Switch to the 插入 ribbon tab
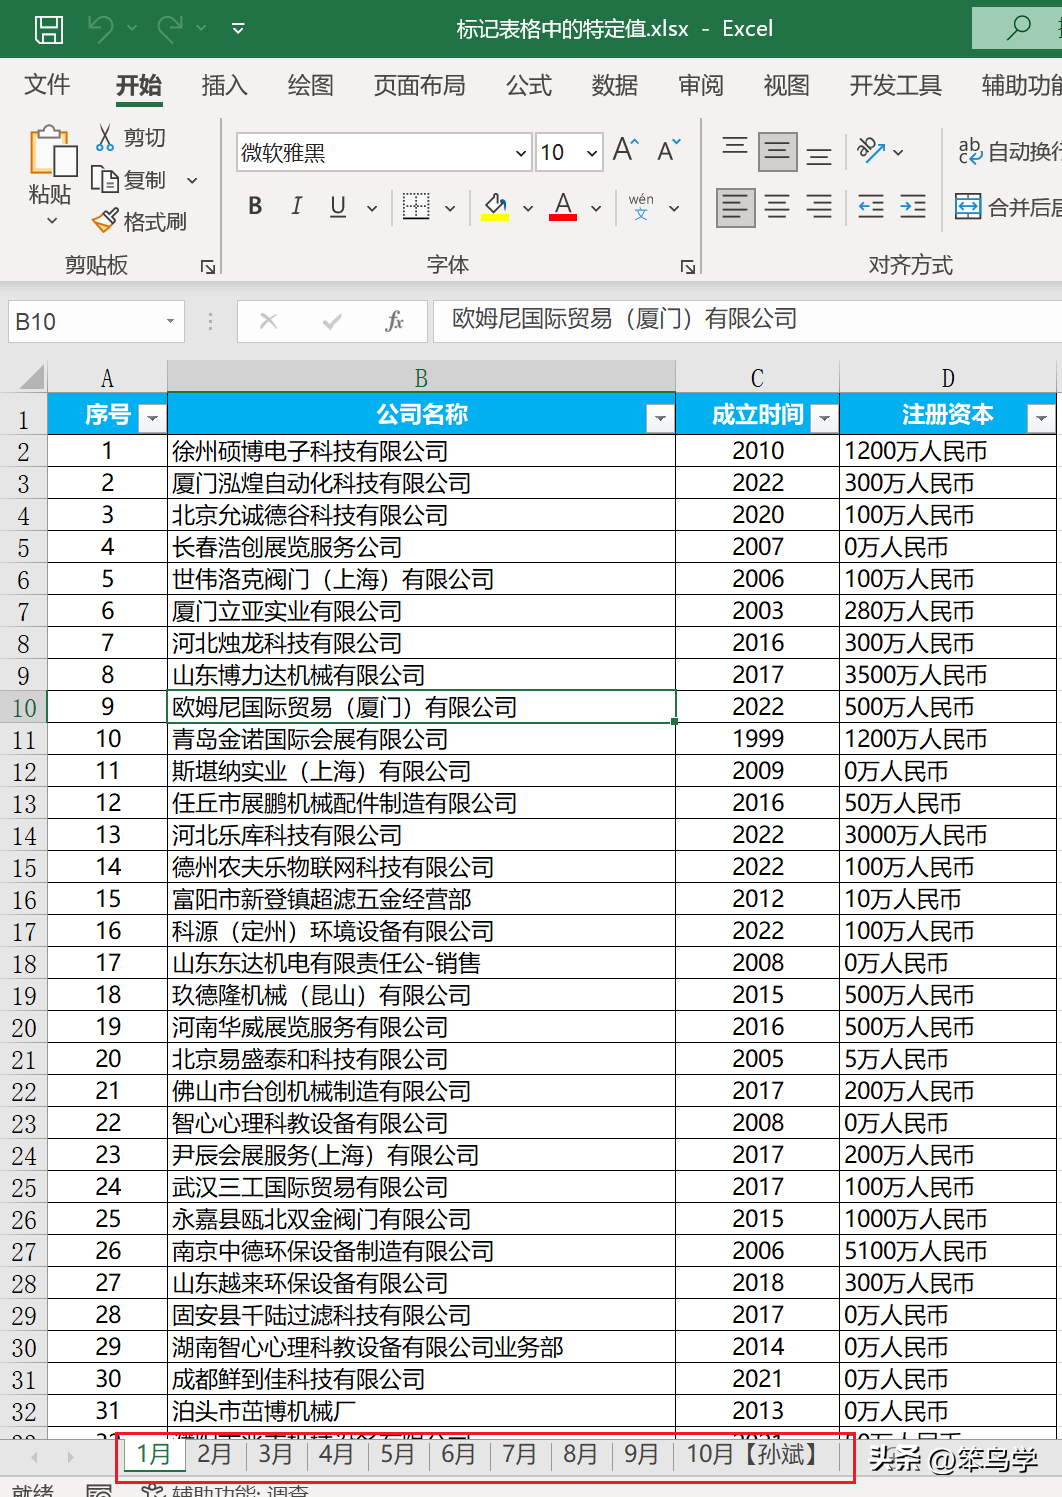The height and width of the screenshot is (1497, 1062). pos(224,85)
